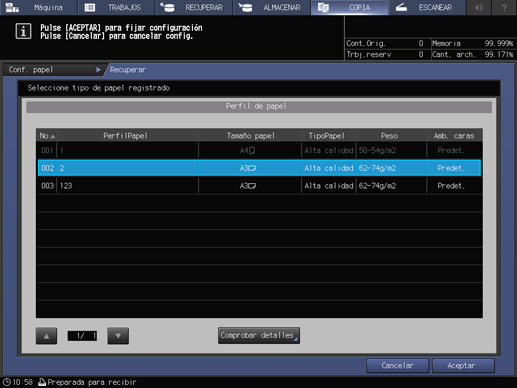Switch to the TRABAJOS tab
Screen dimensions: 517x388
pos(116,7)
